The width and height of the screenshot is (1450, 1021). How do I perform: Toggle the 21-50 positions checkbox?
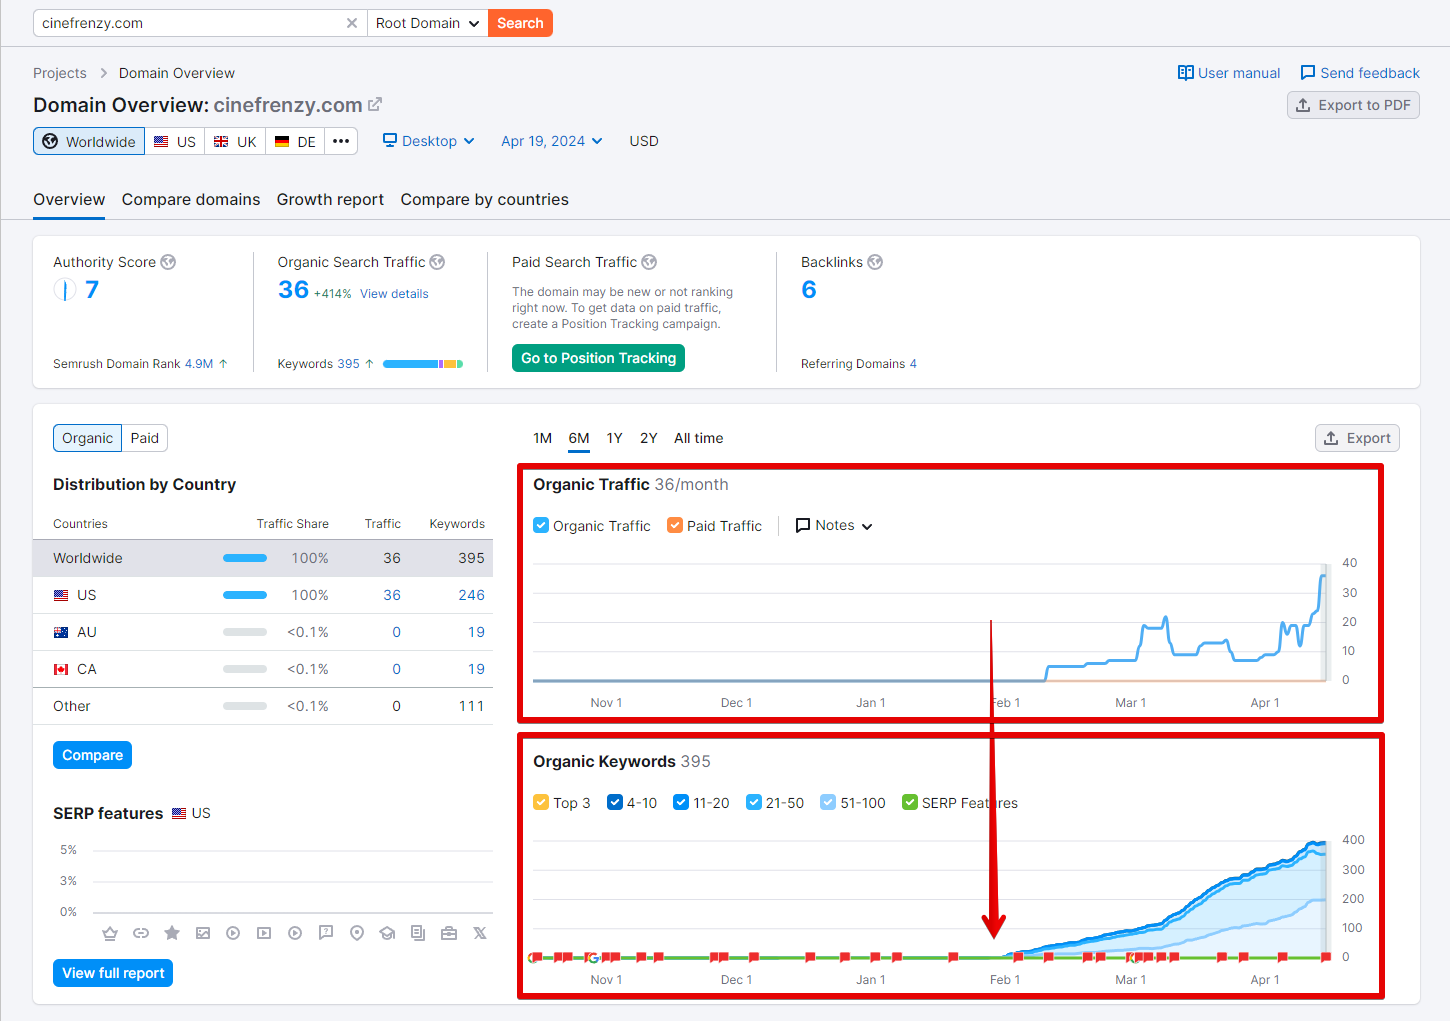coord(754,802)
